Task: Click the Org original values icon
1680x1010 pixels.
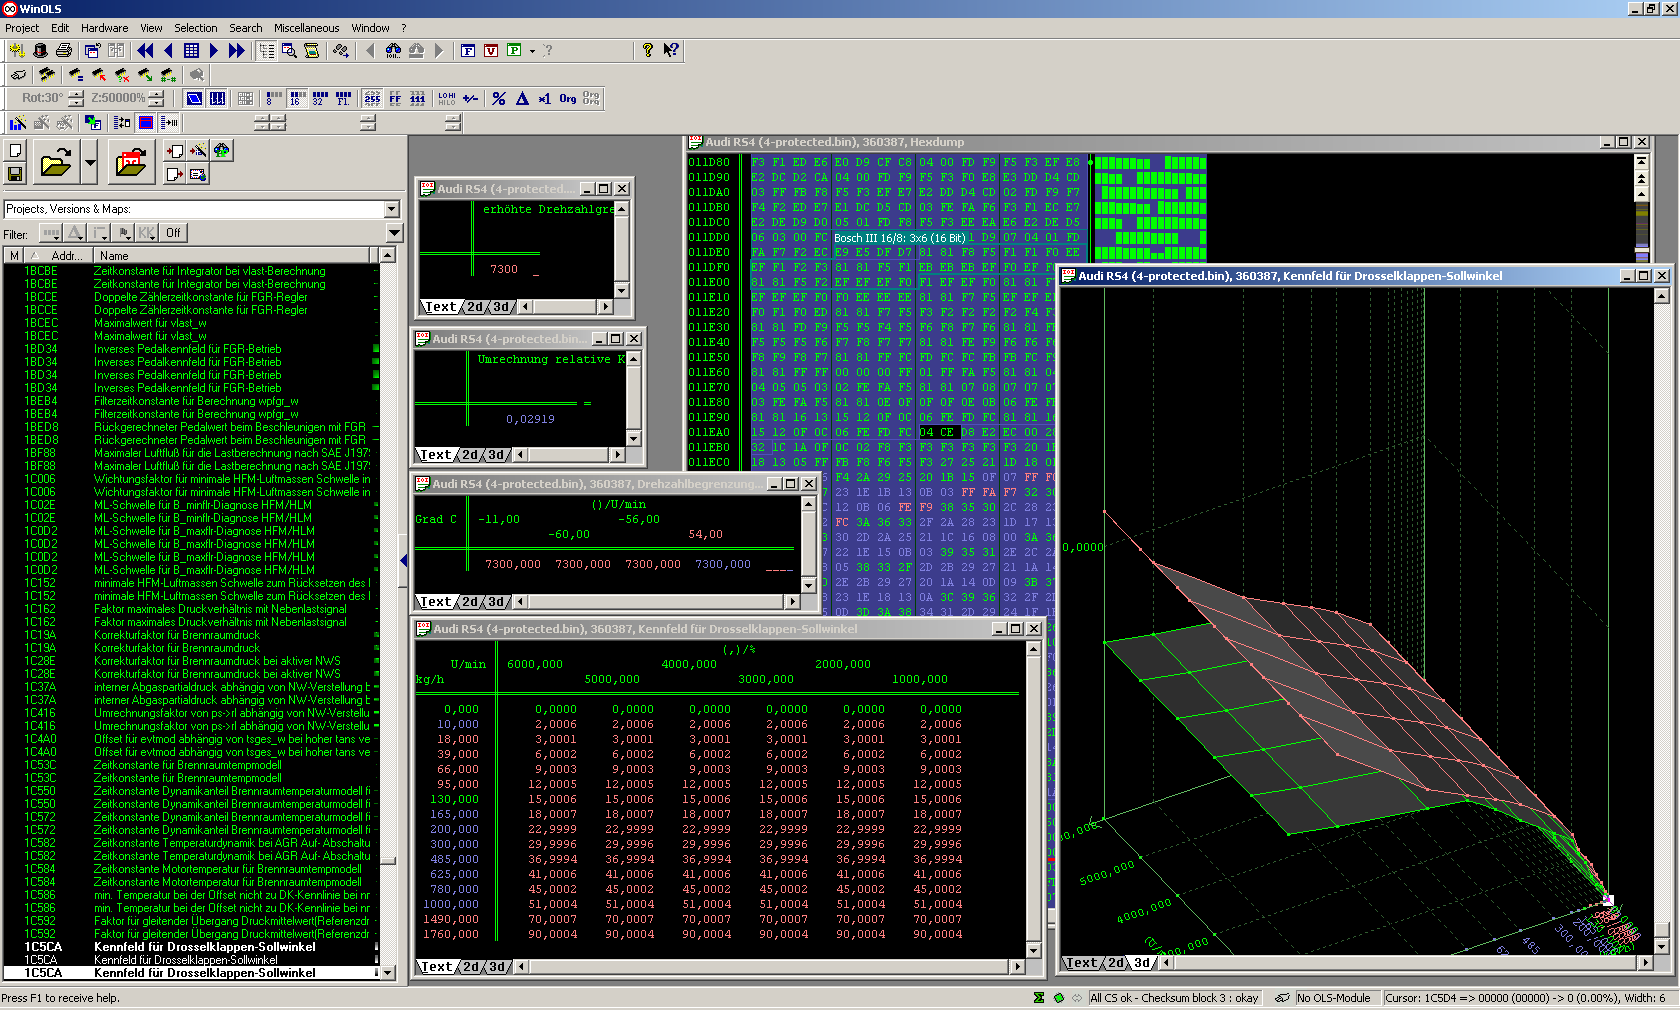Action: pyautogui.click(x=567, y=98)
